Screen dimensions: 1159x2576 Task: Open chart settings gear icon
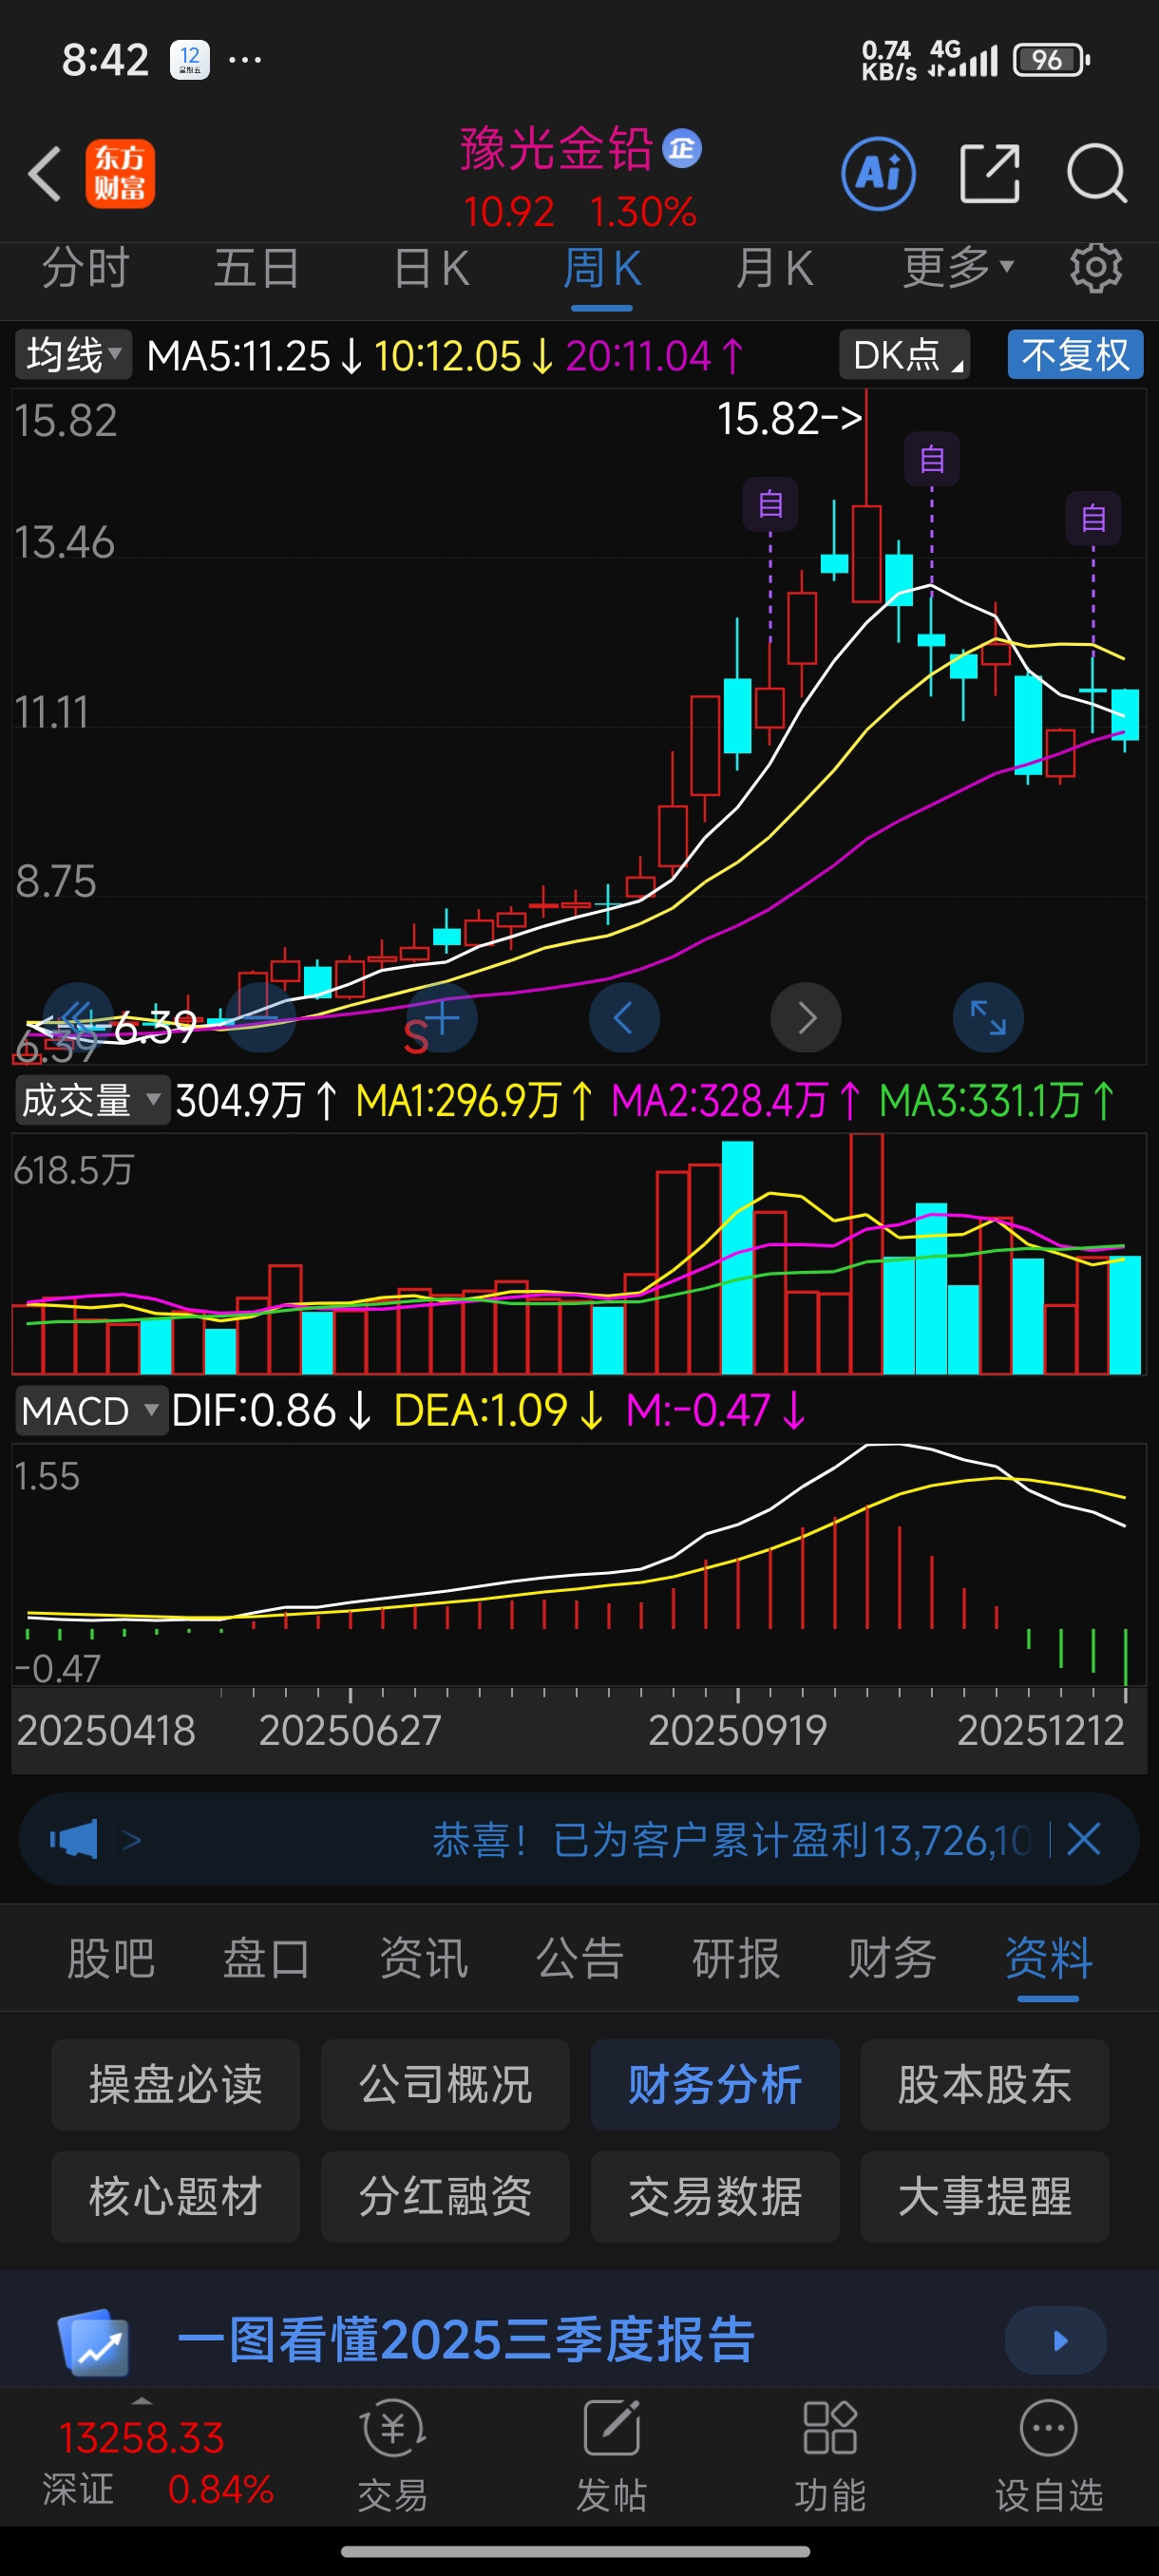coord(1096,268)
